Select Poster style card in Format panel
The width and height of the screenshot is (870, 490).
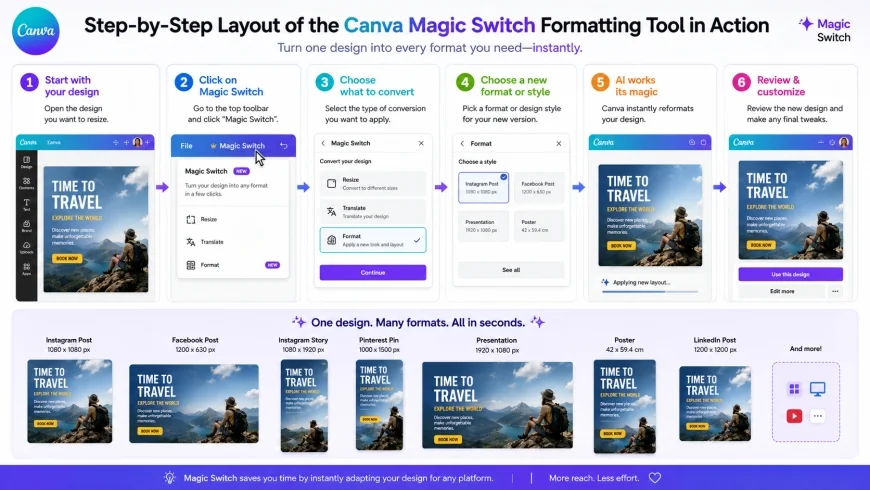pyautogui.click(x=539, y=226)
